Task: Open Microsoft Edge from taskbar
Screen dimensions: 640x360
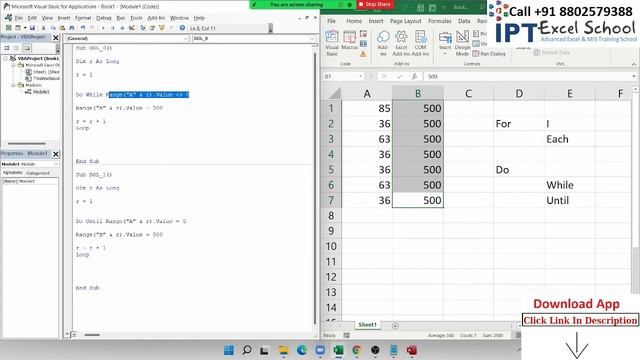Action: pyautogui.click(x=302, y=350)
